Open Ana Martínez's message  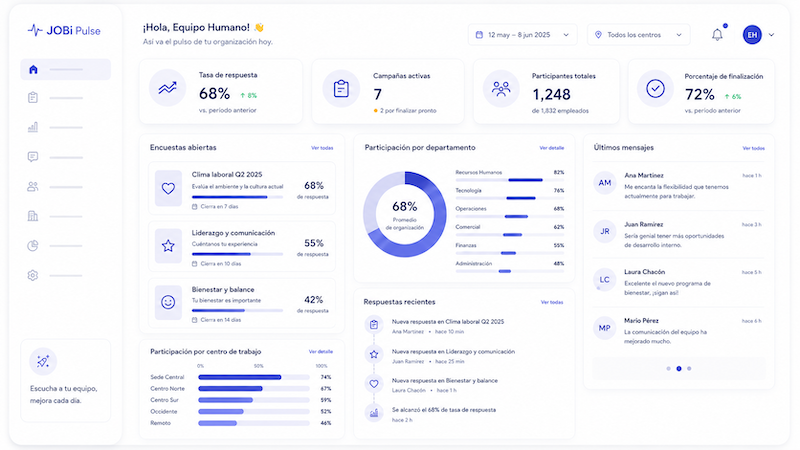(x=678, y=185)
